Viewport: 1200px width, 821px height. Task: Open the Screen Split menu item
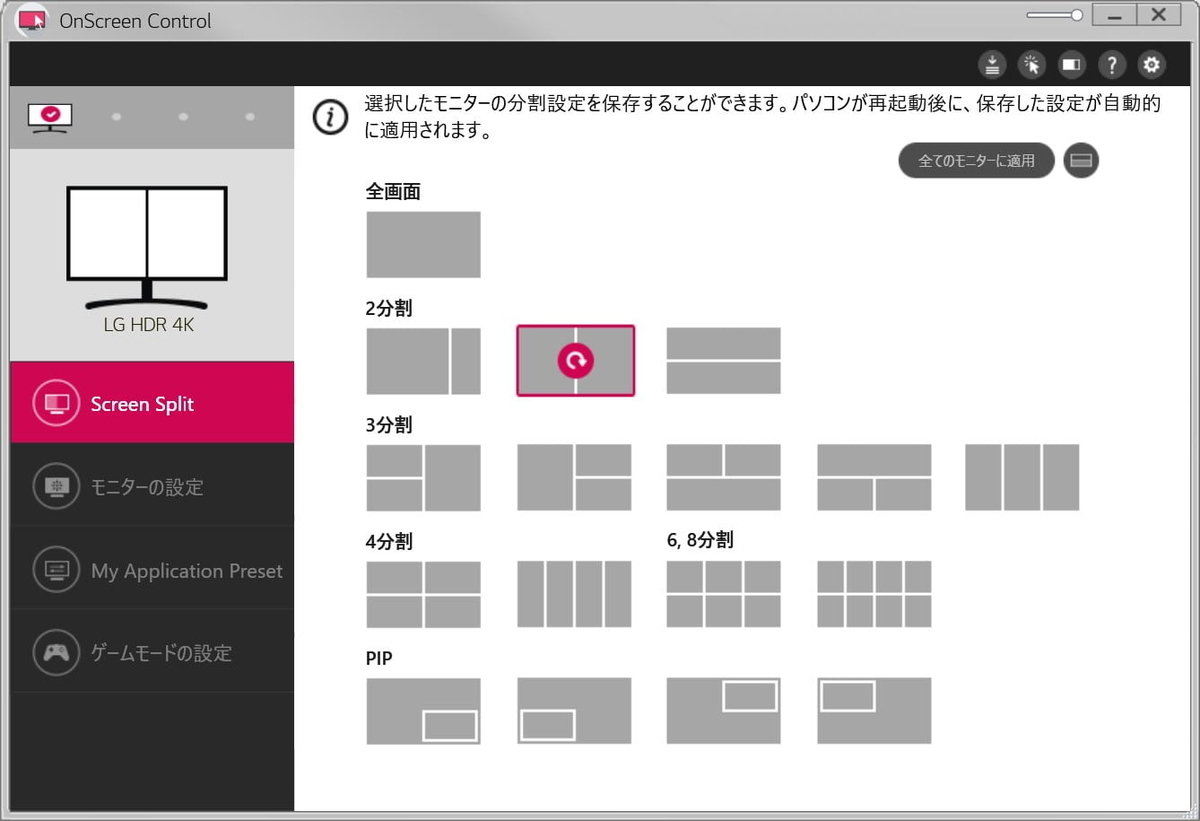click(152, 402)
